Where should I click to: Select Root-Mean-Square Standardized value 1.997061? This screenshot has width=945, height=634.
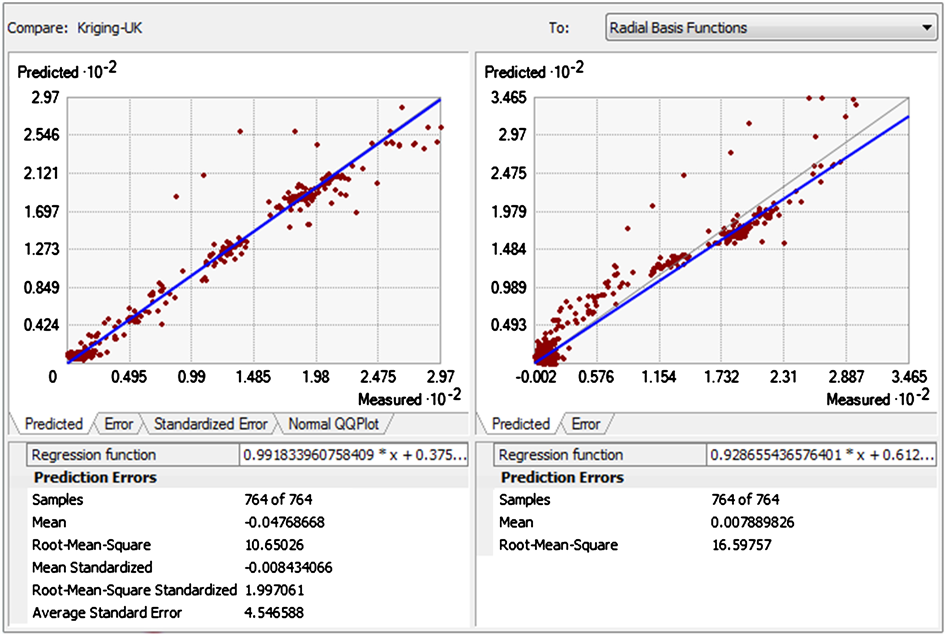click(274, 590)
